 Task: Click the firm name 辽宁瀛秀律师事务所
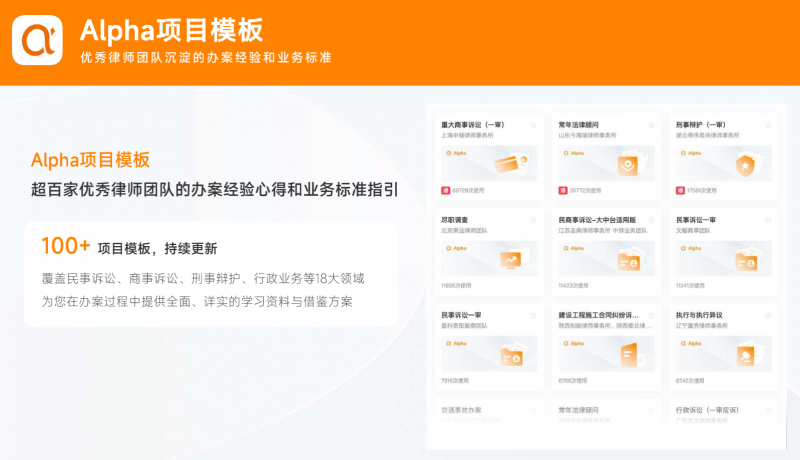coord(702,325)
